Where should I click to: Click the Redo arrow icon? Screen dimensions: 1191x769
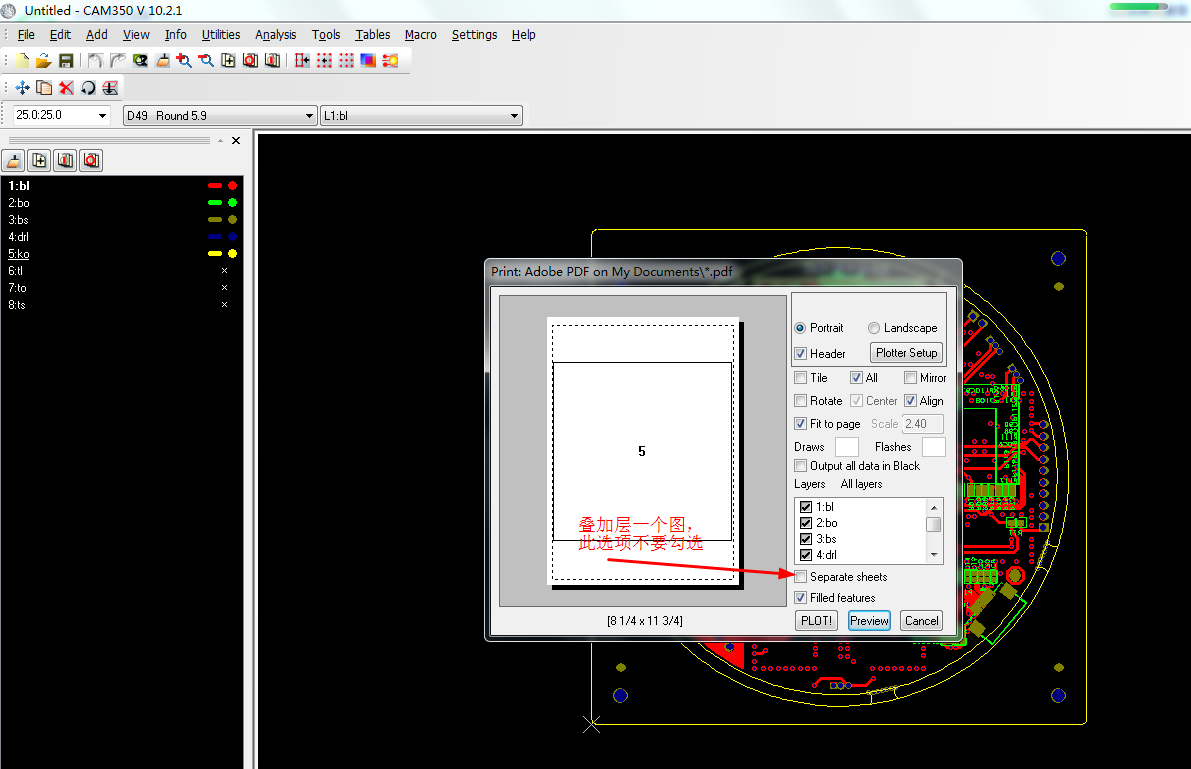tap(118, 61)
